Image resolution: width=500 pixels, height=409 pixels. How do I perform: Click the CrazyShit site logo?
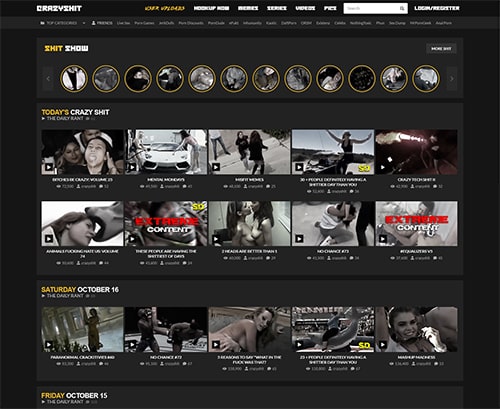point(59,8)
